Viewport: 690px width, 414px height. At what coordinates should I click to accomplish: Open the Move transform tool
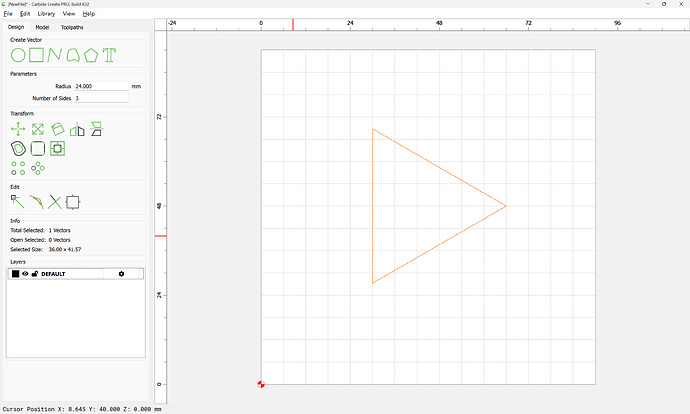click(x=18, y=129)
